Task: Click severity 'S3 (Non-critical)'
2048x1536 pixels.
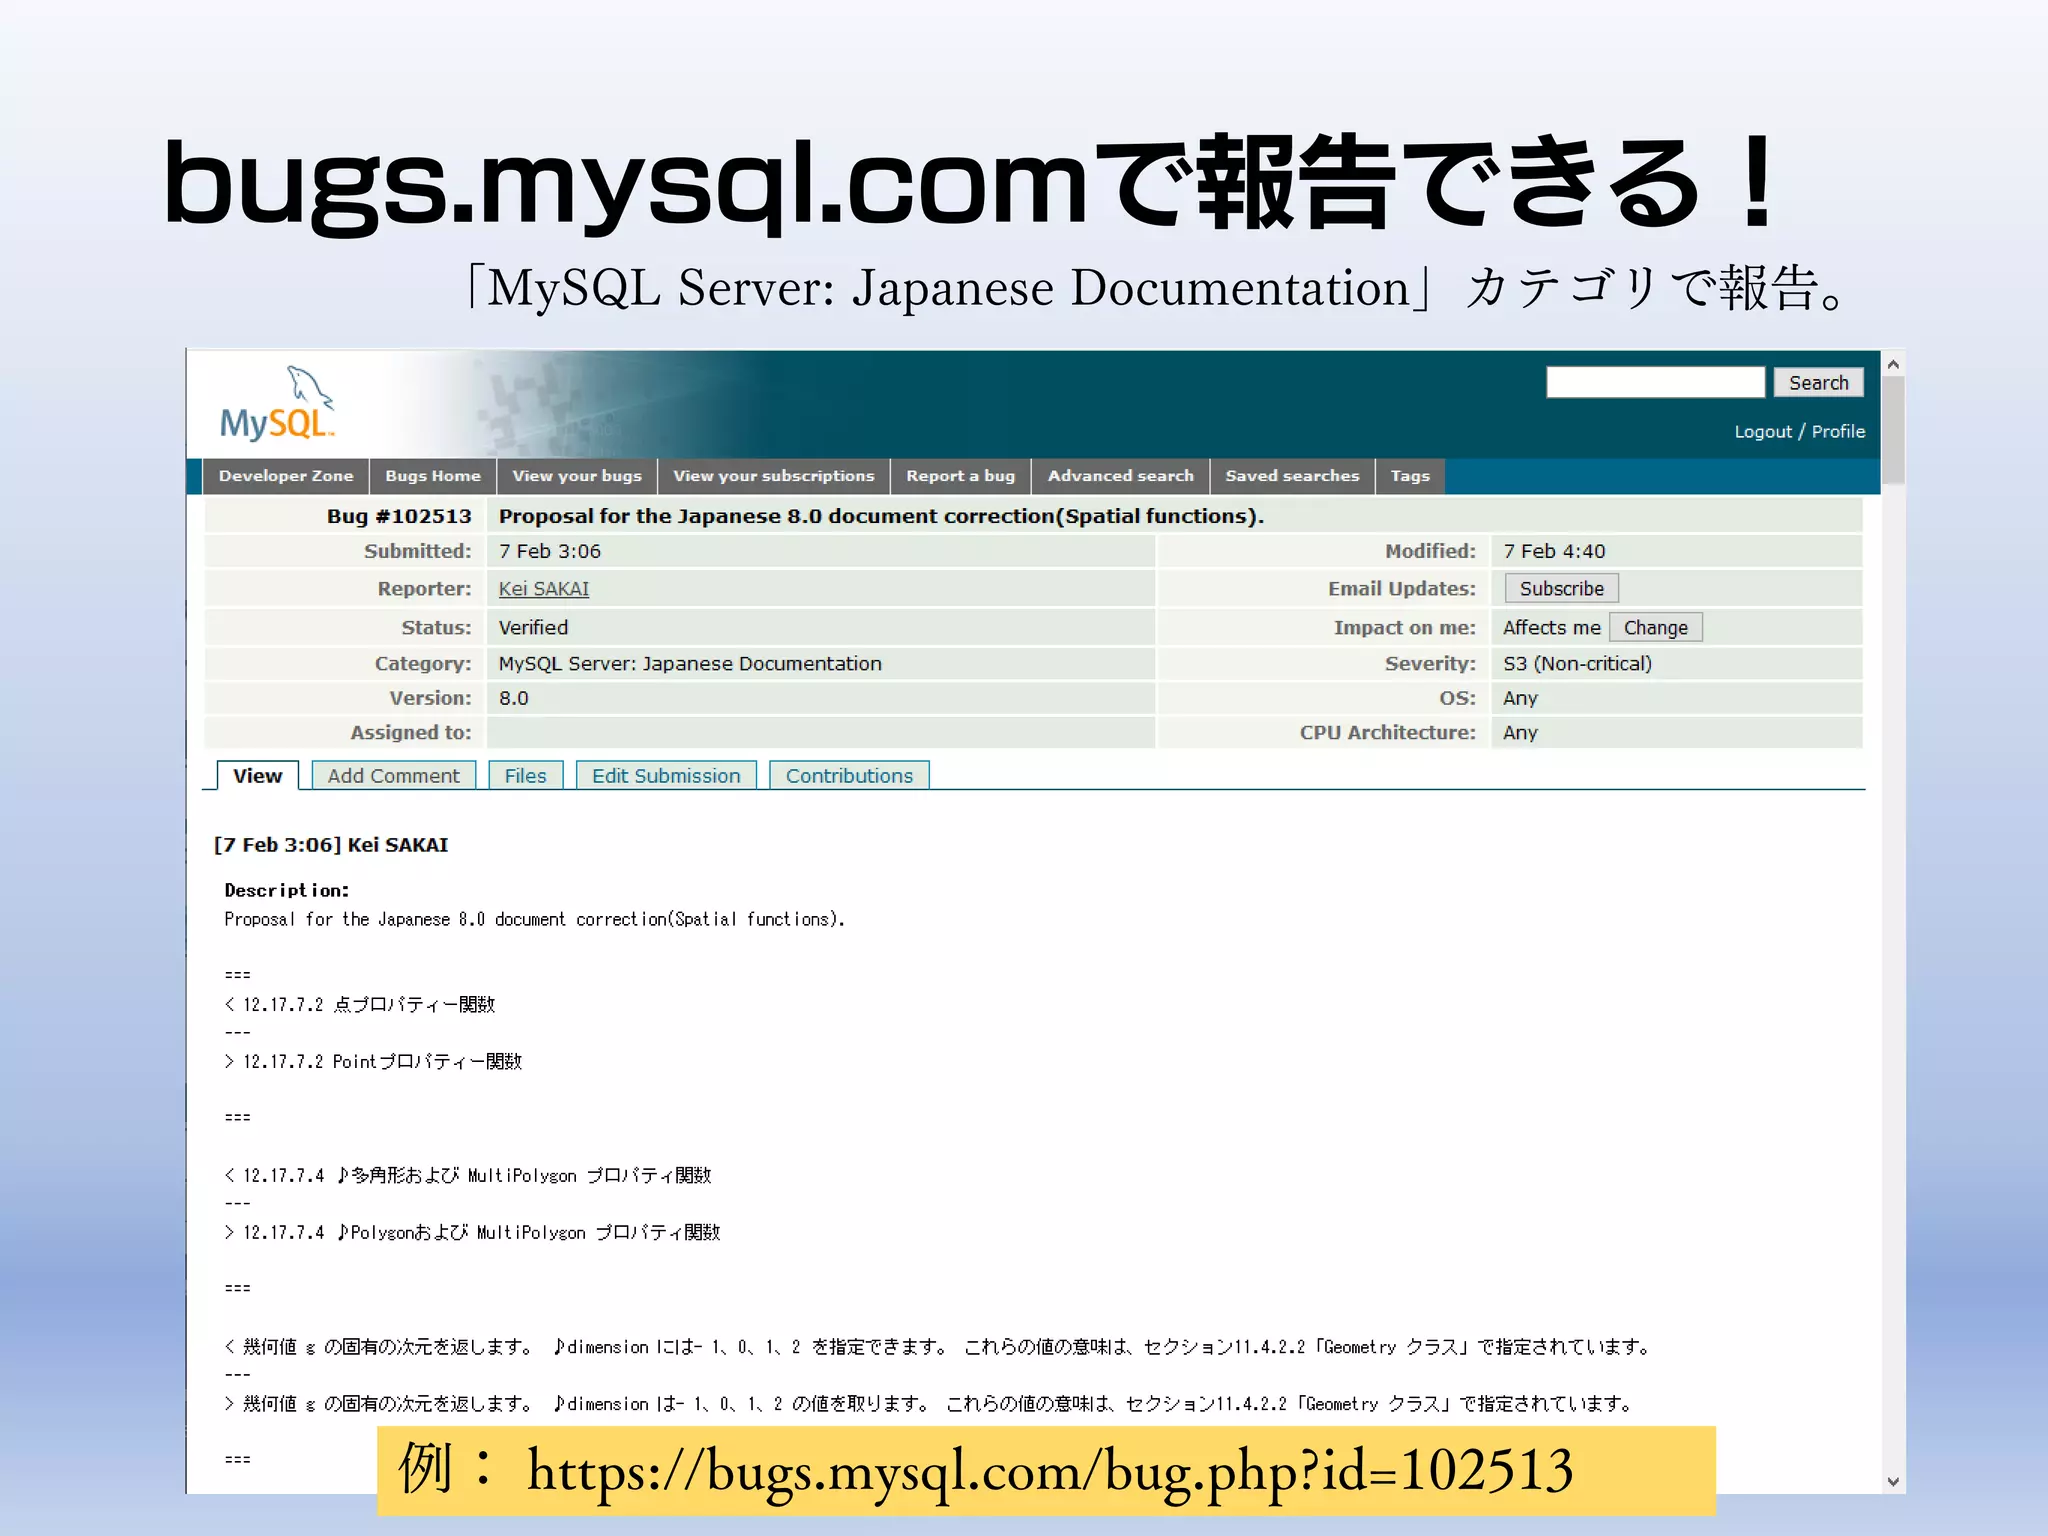Action: (x=1577, y=664)
